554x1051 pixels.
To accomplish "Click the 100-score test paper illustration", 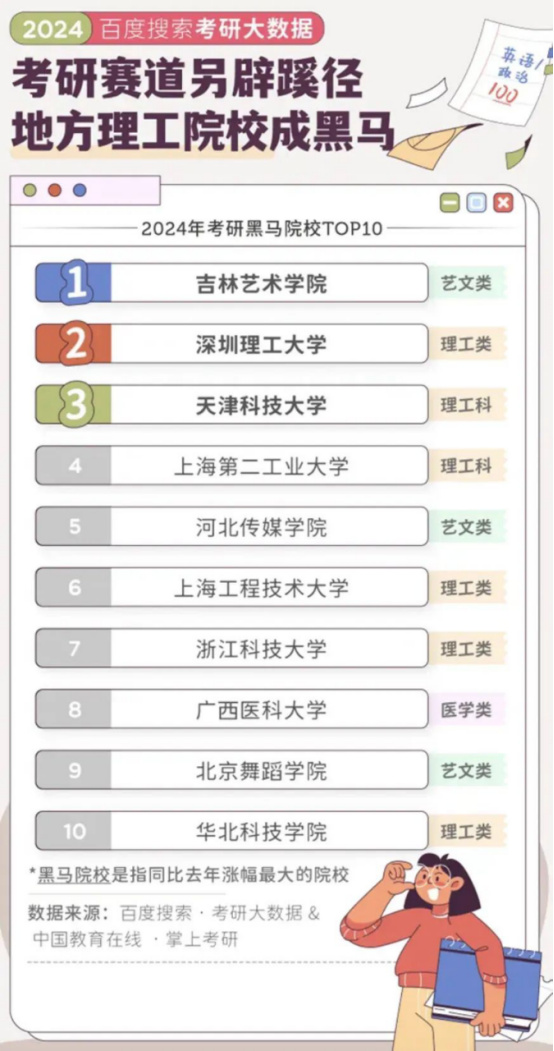I will coord(502,72).
